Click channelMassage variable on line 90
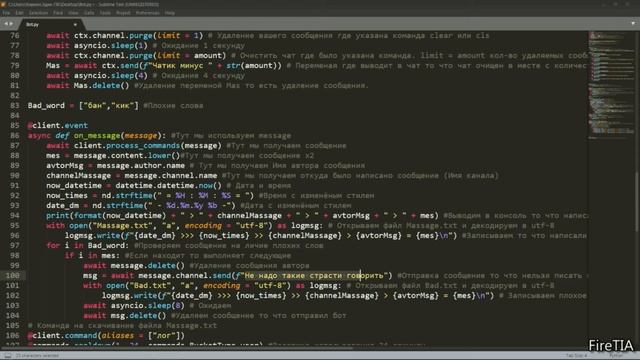 tap(78, 176)
